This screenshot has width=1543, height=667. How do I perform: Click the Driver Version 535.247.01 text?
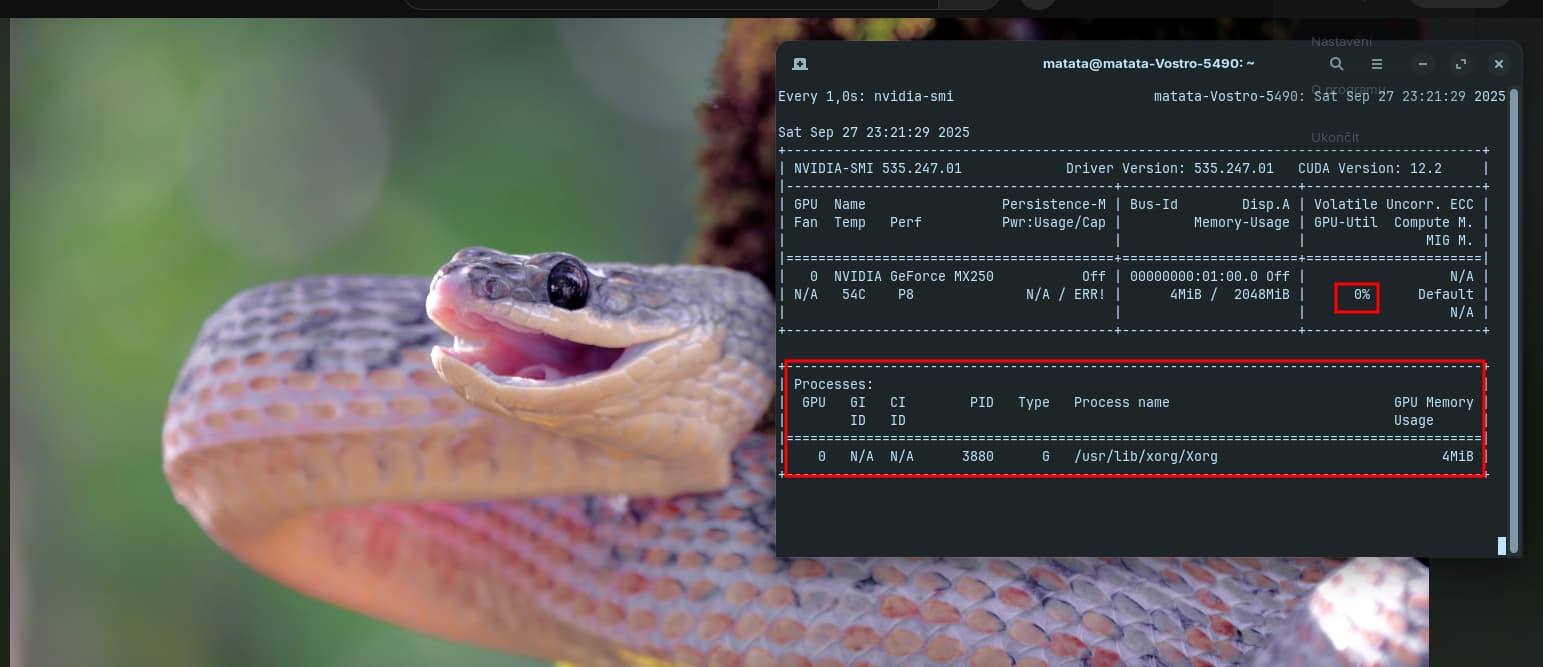(1169, 169)
